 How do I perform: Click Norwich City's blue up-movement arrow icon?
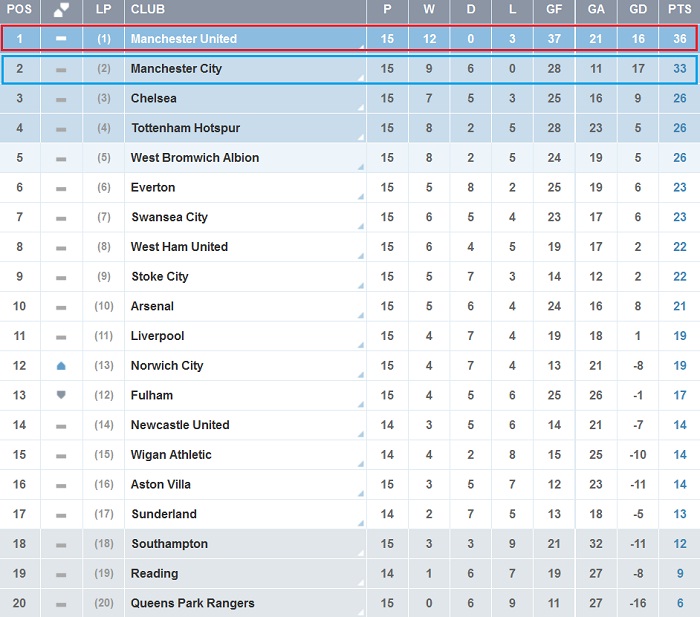pyautogui.click(x=61, y=366)
